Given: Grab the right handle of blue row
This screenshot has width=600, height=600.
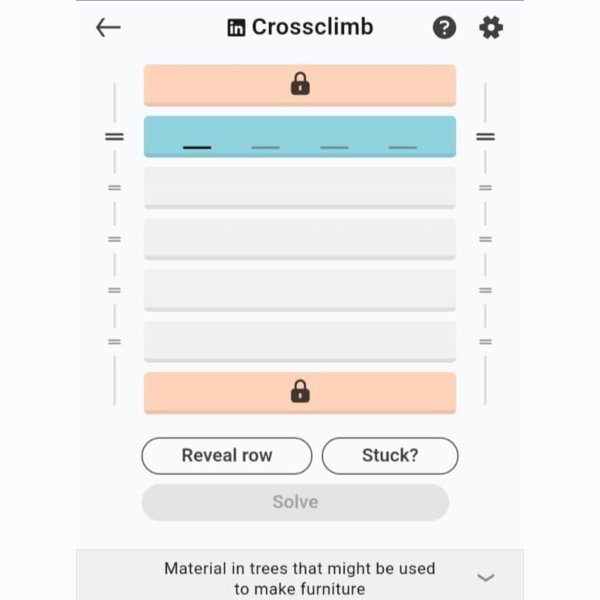Looking at the screenshot, I should 485,137.
